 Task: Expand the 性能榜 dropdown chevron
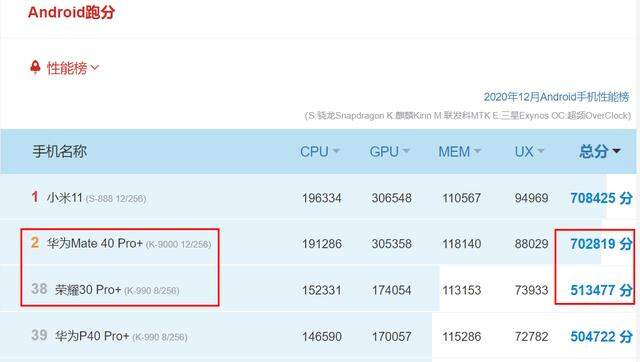click(95, 67)
